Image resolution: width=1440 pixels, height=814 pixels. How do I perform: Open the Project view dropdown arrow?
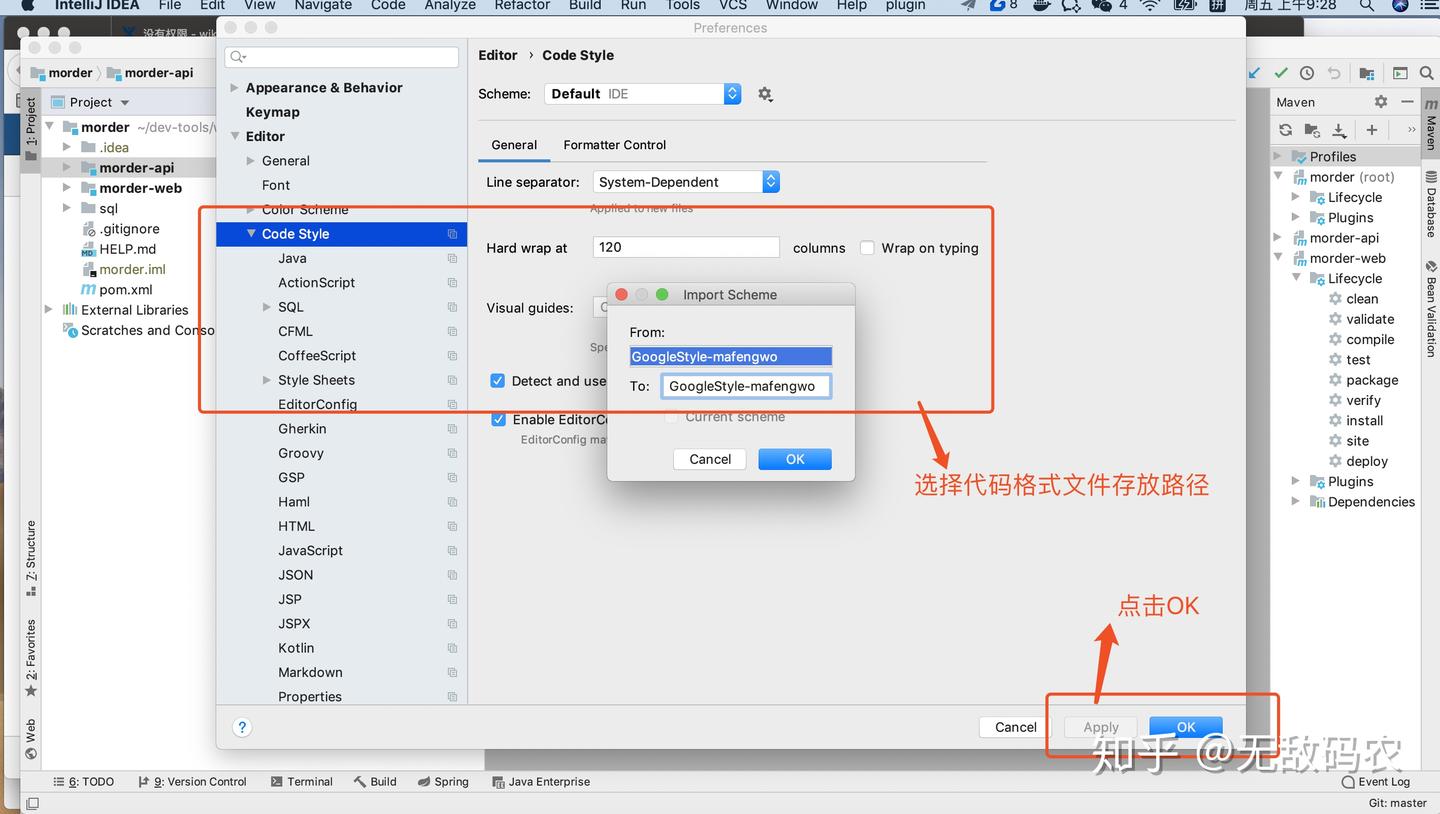coord(125,102)
